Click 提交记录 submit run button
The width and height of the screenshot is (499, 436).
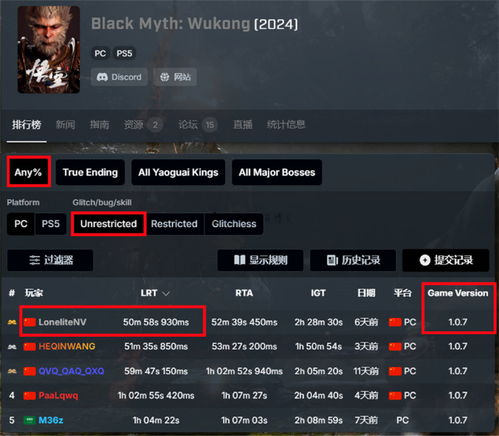click(446, 260)
